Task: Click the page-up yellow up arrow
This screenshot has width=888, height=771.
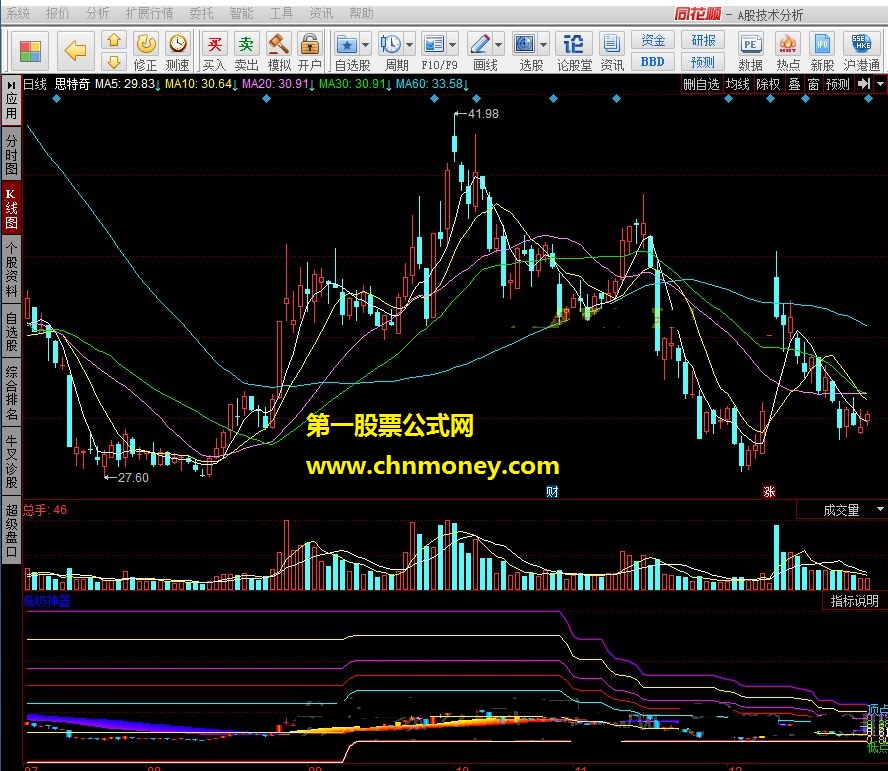Action: (x=114, y=40)
